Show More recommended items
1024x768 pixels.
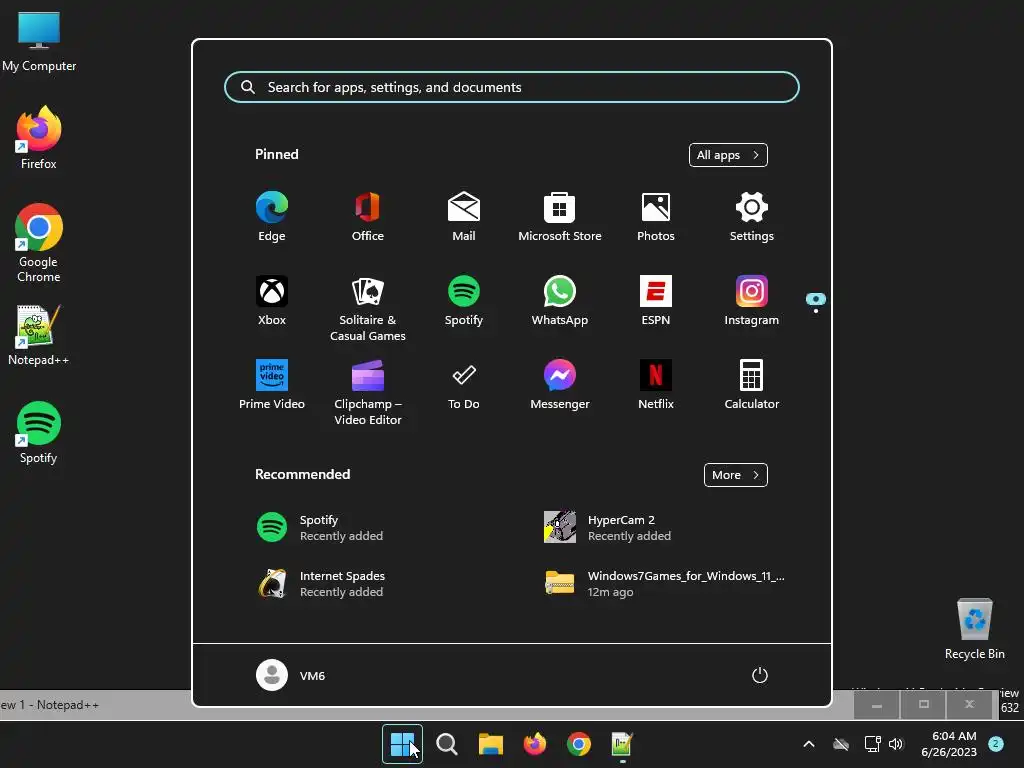[735, 475]
